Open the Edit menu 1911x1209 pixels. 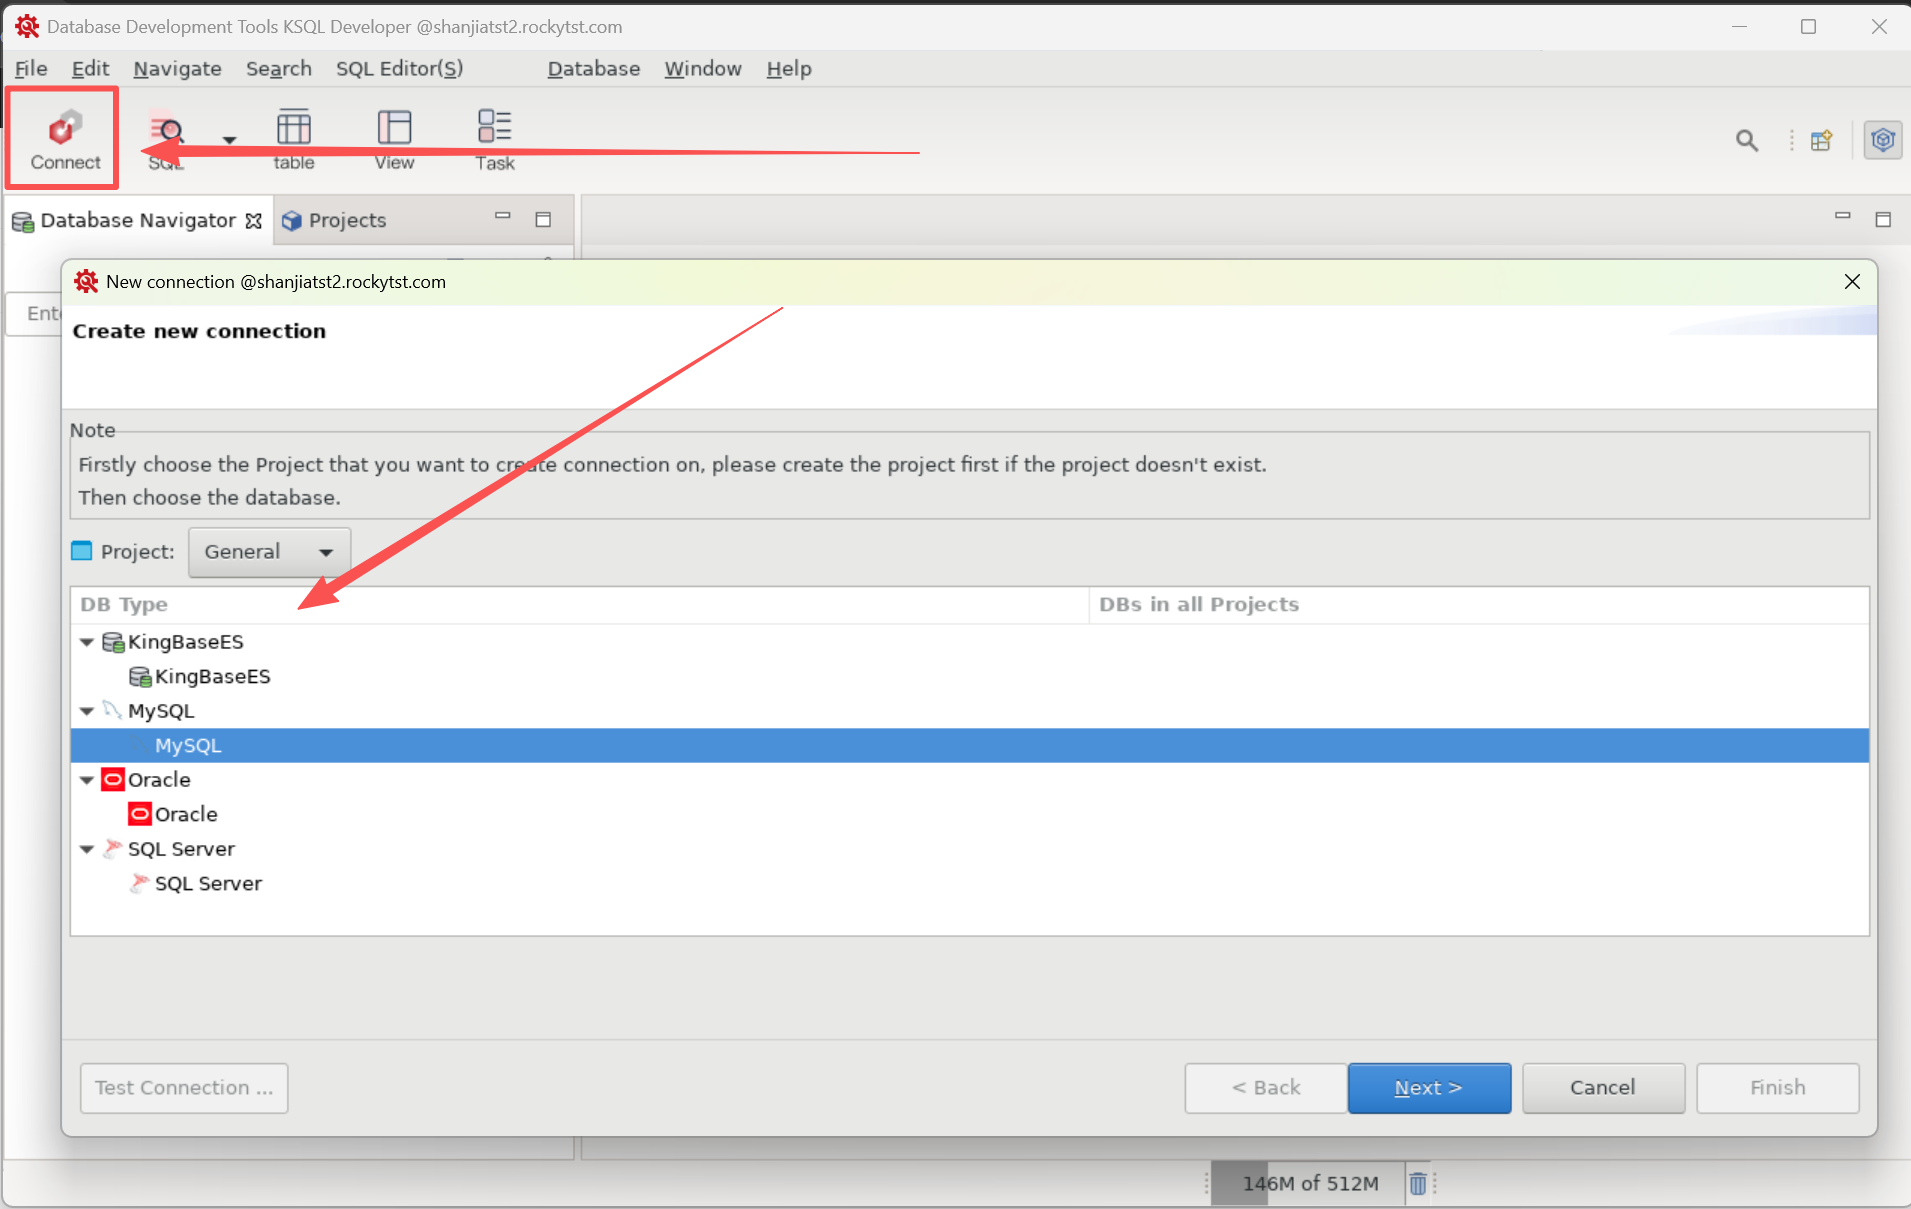pyautogui.click(x=90, y=69)
